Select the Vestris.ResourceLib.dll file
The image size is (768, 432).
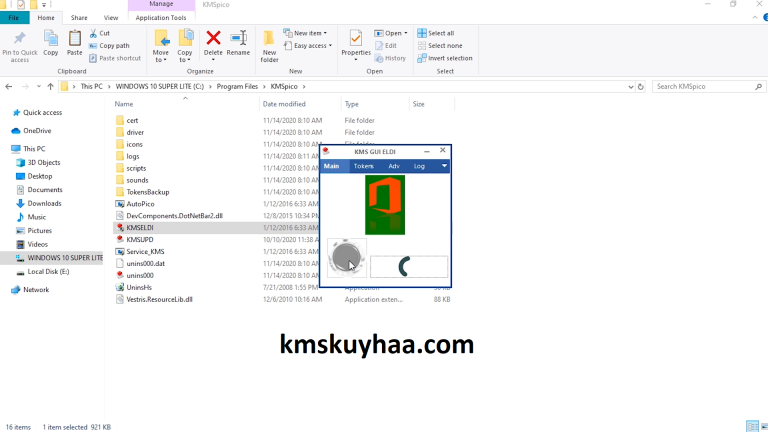[159, 299]
